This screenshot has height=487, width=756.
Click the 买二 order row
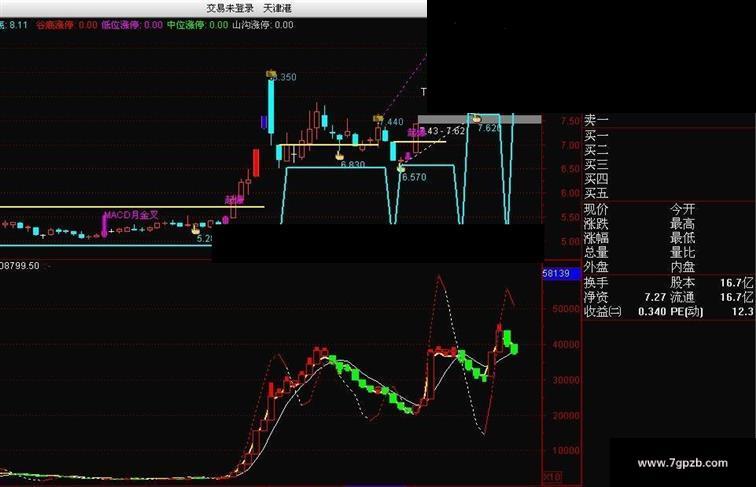[x=596, y=150]
